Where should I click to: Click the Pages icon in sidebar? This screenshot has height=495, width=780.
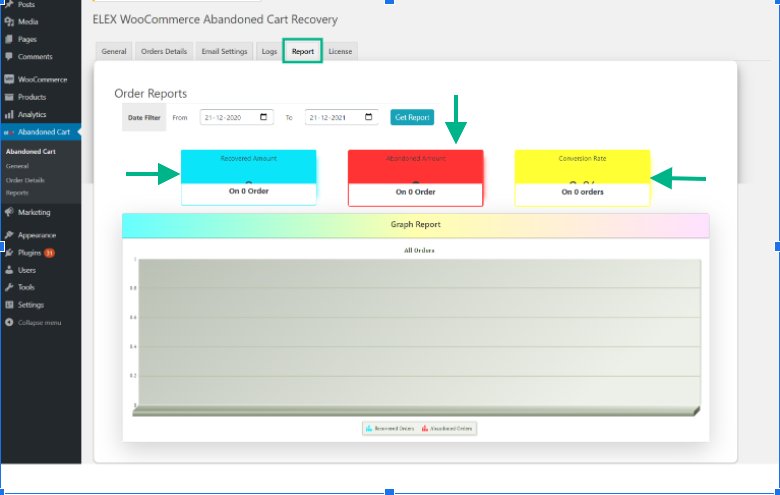9,39
